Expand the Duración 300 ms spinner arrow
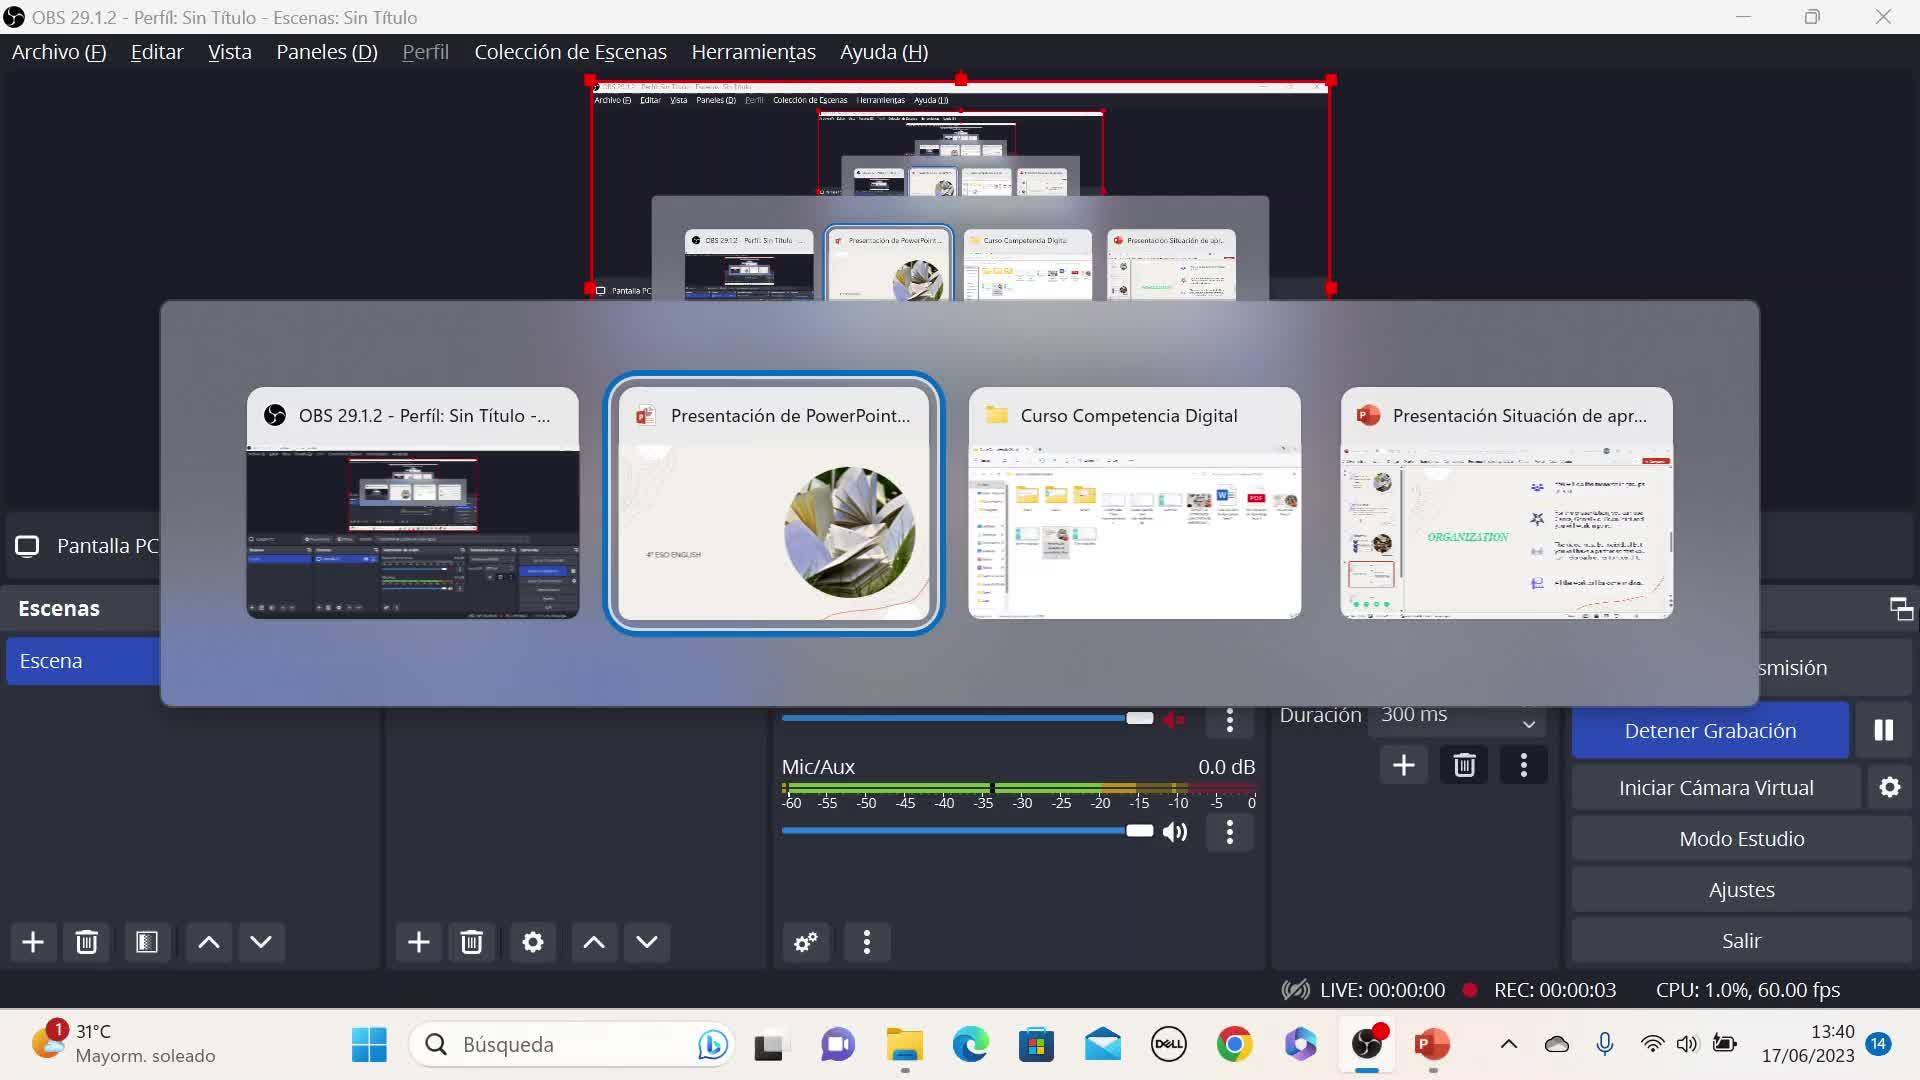This screenshot has height=1080, width=1920. [1529, 723]
